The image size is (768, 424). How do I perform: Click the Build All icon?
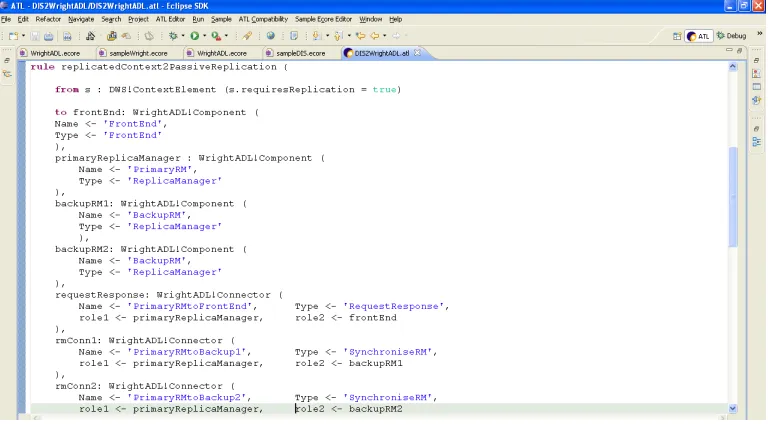click(90, 36)
